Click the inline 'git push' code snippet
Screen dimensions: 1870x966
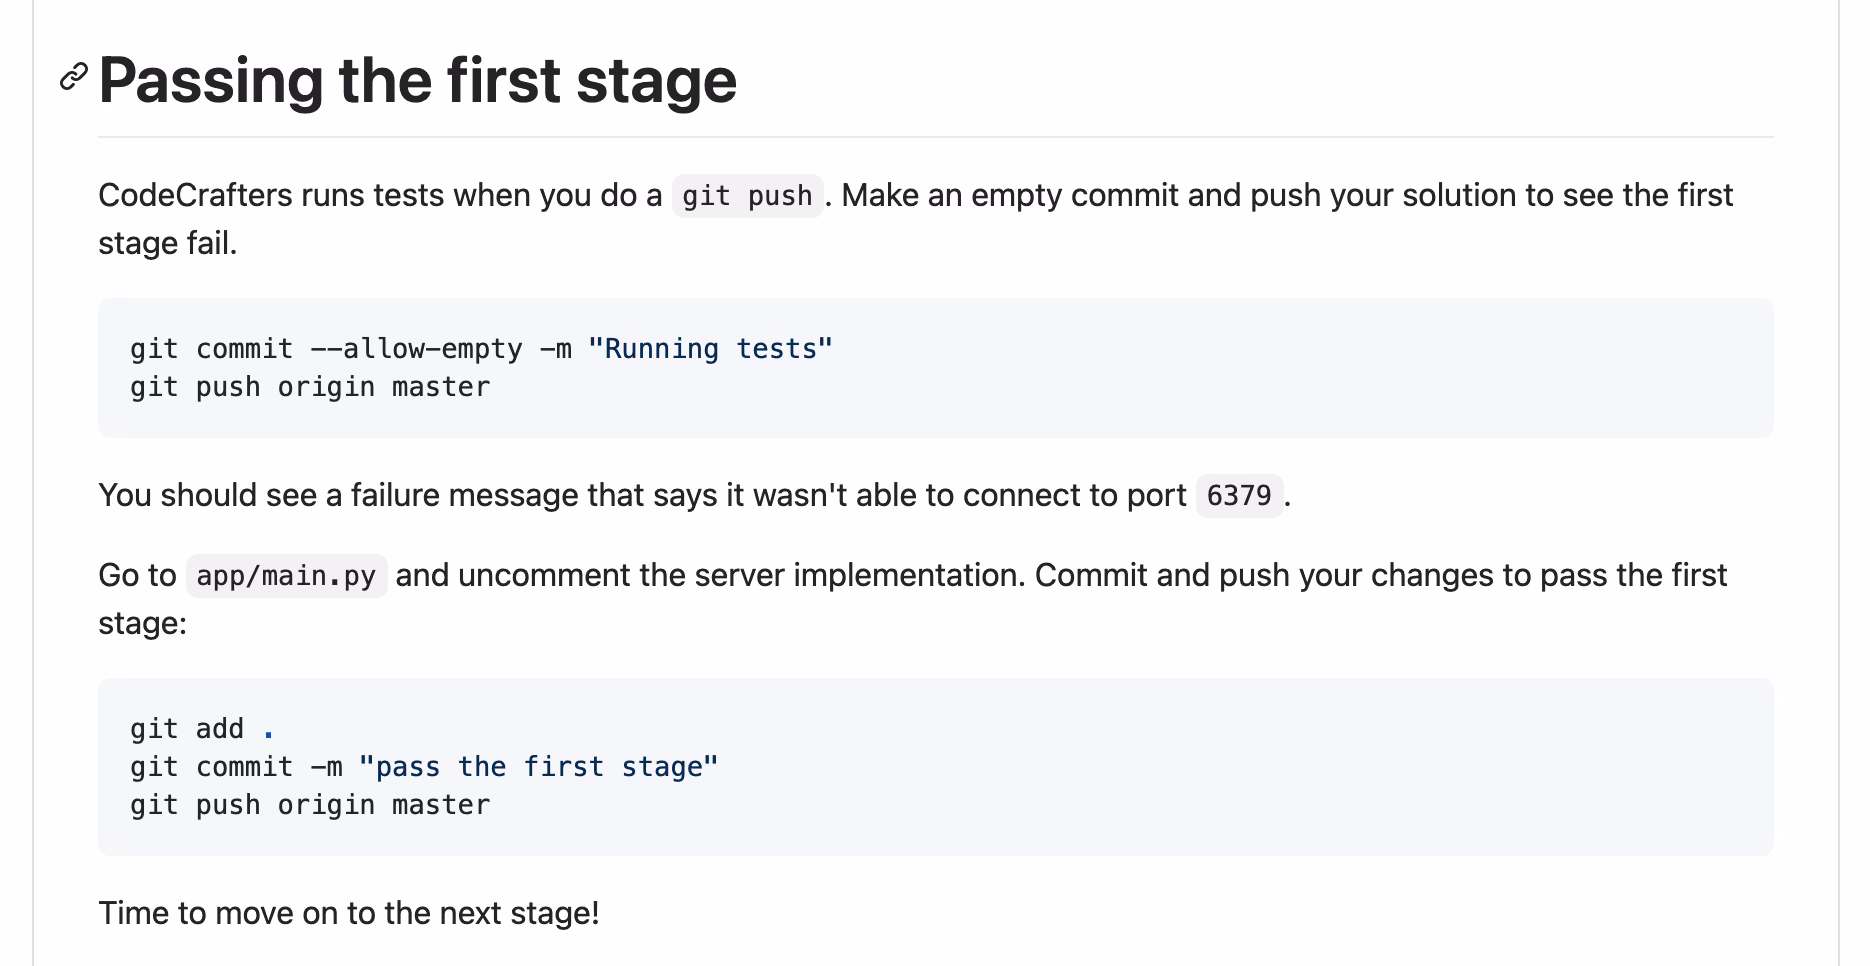pyautogui.click(x=747, y=196)
